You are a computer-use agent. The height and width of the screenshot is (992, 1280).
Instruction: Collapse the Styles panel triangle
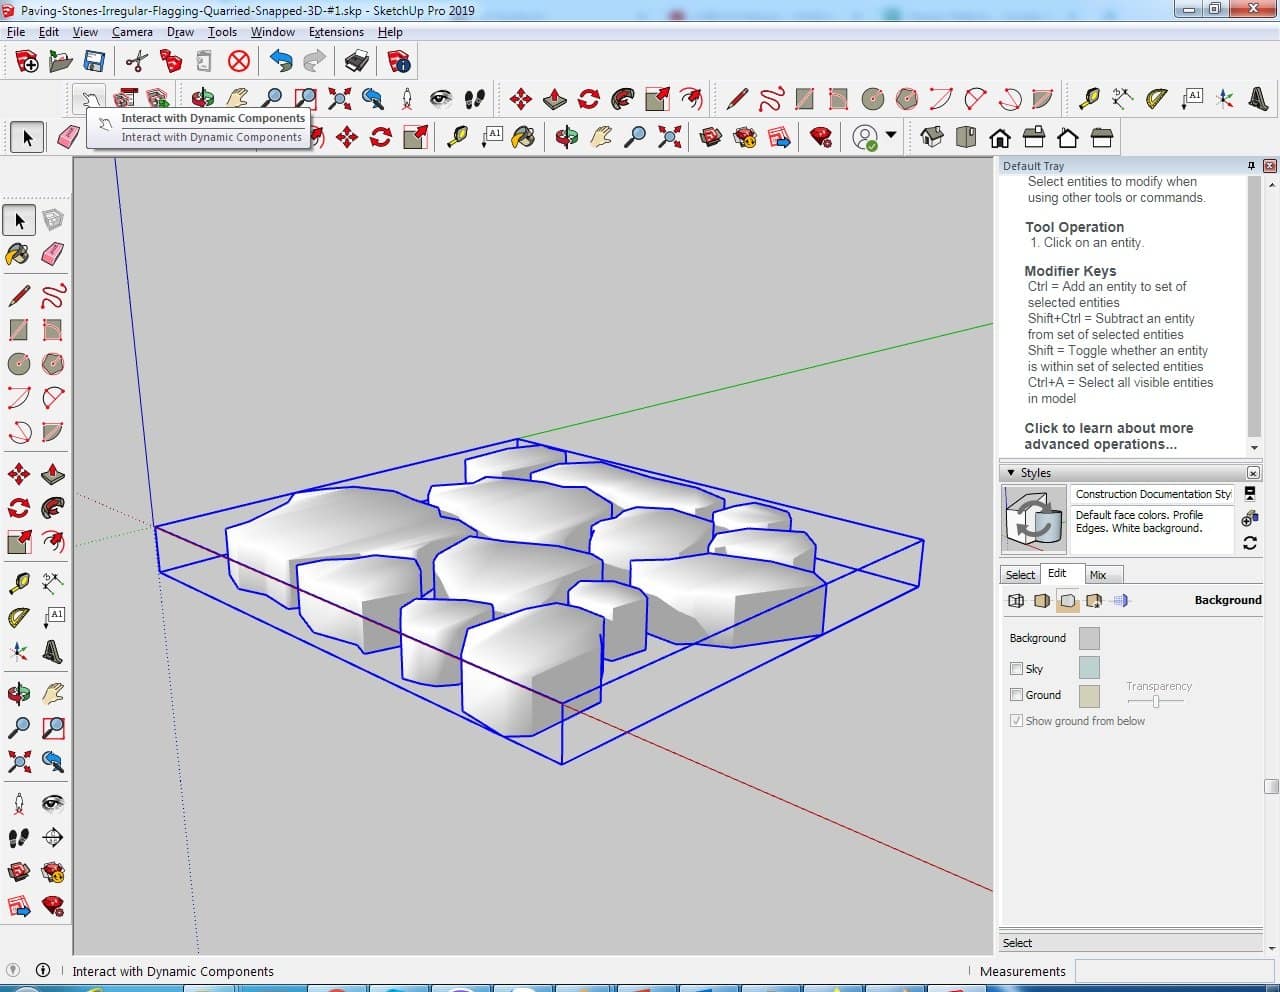(x=1011, y=472)
